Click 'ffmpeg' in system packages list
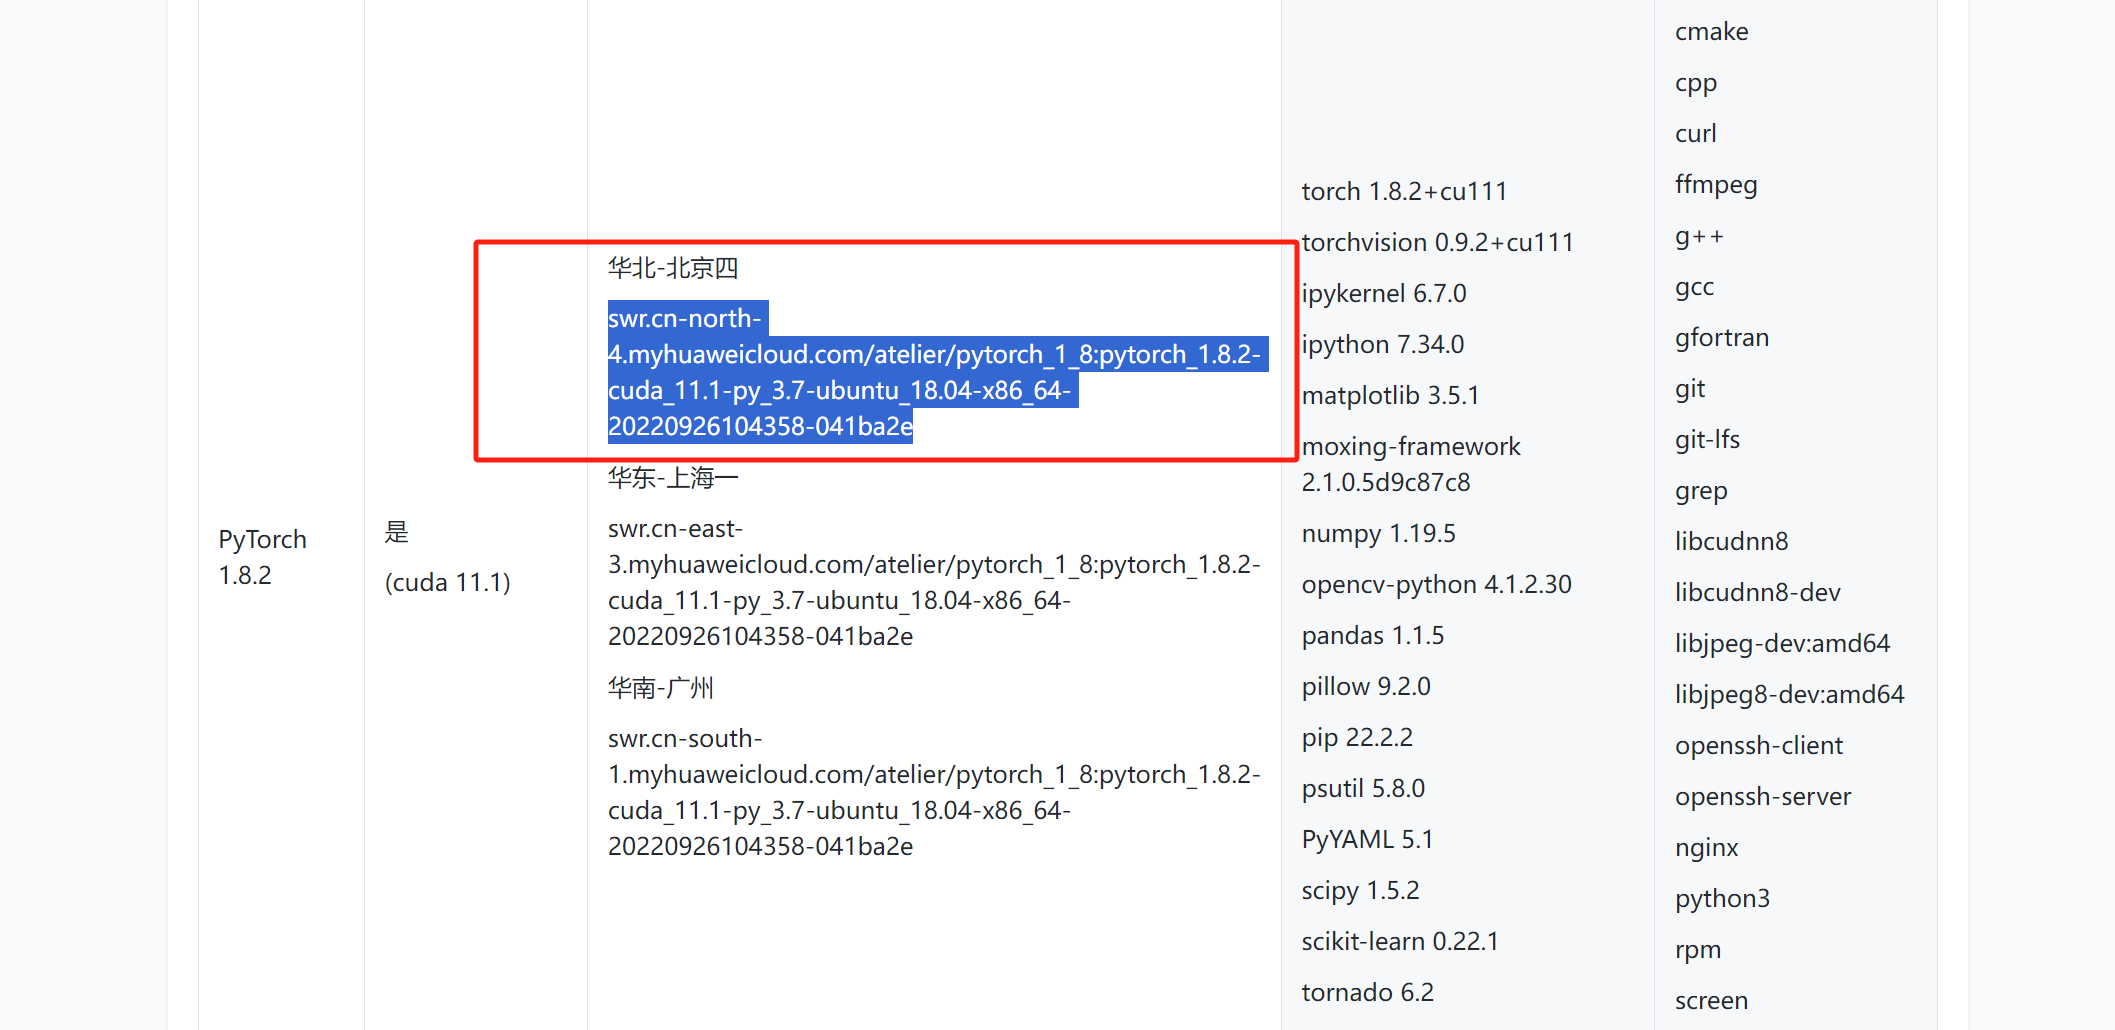This screenshot has height=1030, width=2115. click(1716, 185)
